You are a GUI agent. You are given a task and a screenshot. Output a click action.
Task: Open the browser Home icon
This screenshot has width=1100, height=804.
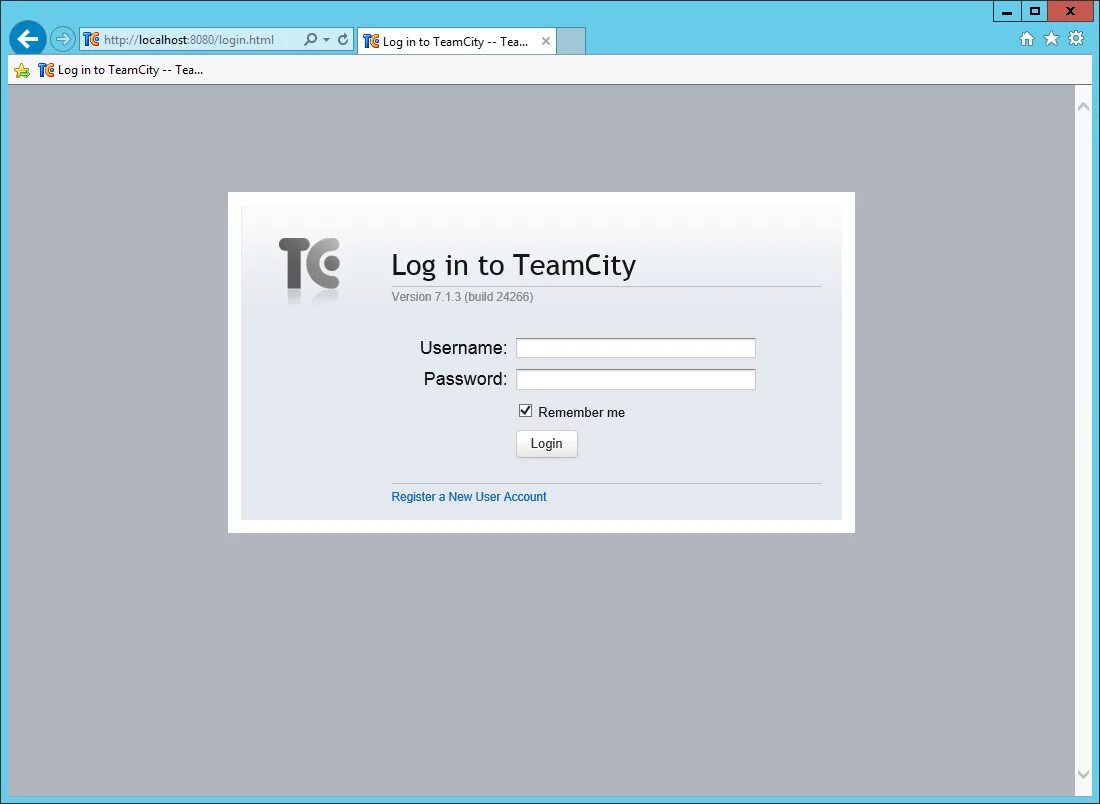[x=1026, y=39]
